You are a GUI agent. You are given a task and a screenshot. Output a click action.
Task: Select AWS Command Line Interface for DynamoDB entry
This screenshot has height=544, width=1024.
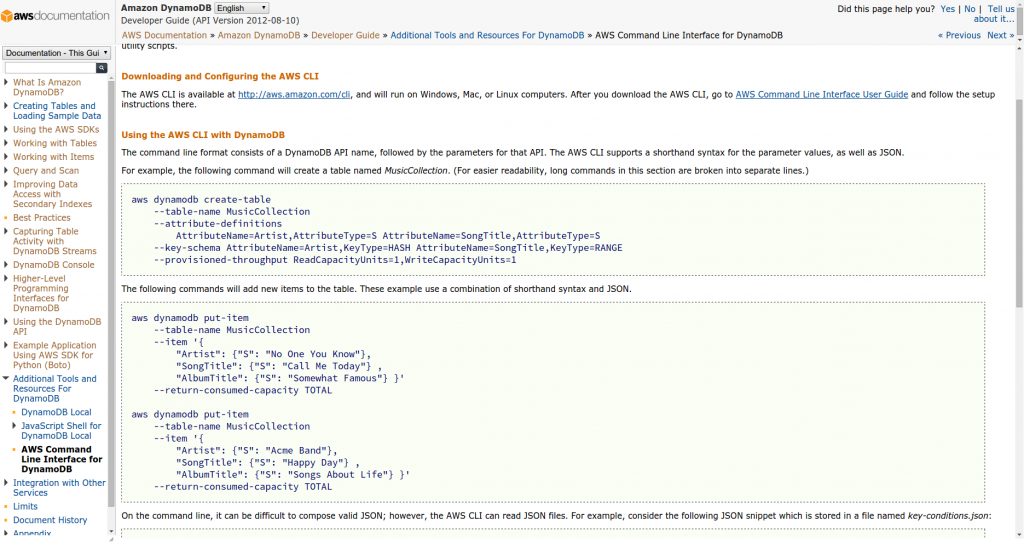pyautogui.click(x=61, y=459)
